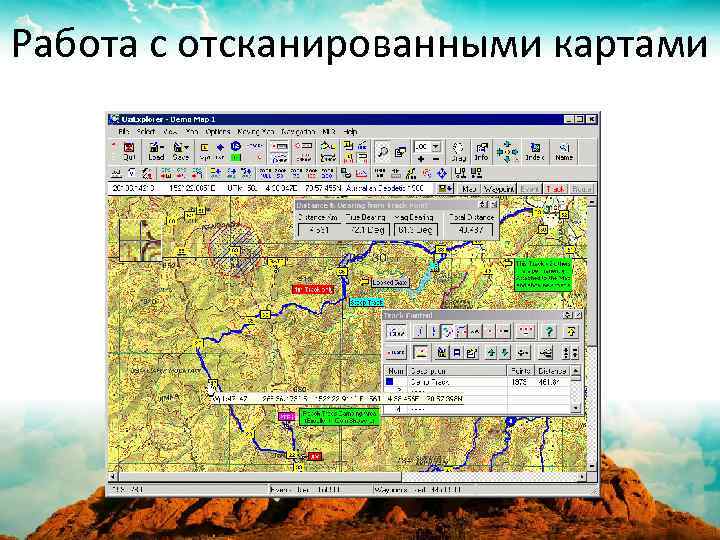Screen dimensions: 720x540
Task: Open the Help menu
Action: (x=350, y=132)
